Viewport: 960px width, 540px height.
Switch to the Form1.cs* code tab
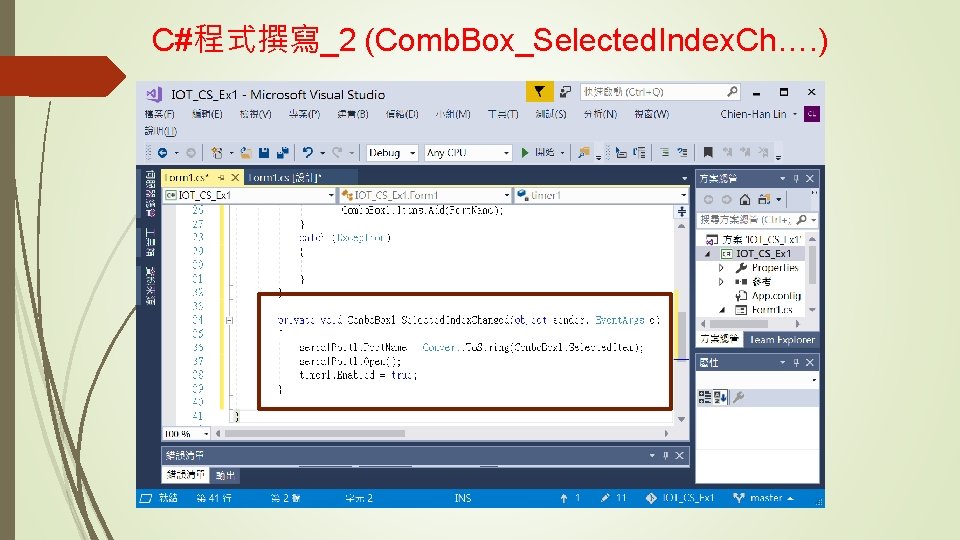pos(187,178)
